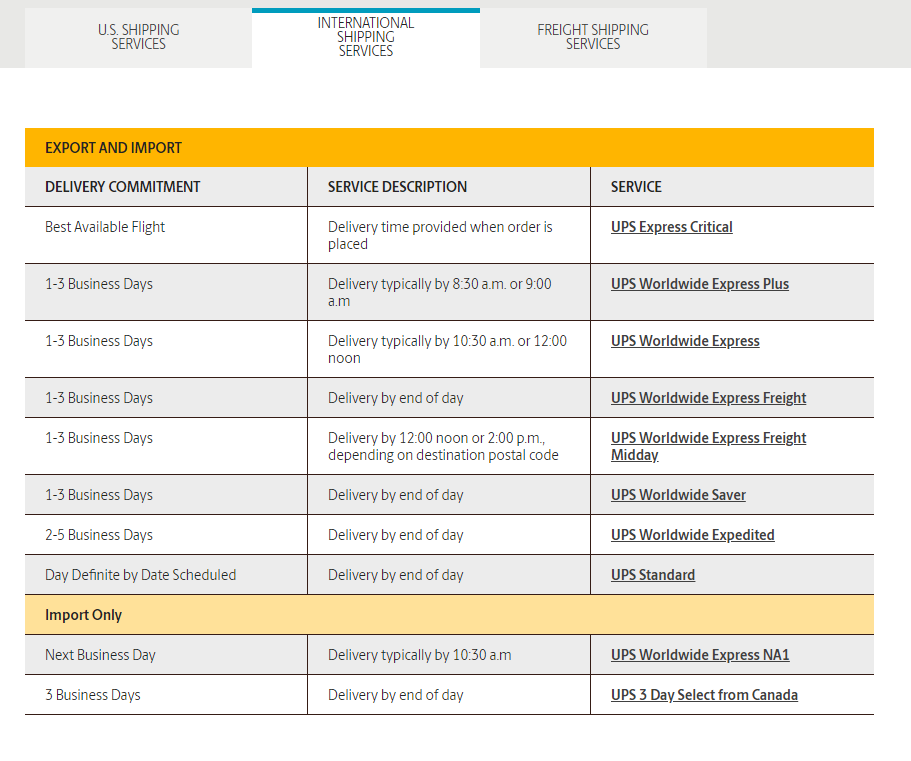Click "1-3 Business Days" in the Worldwide Saver row
The image size is (911, 761).
99,494
